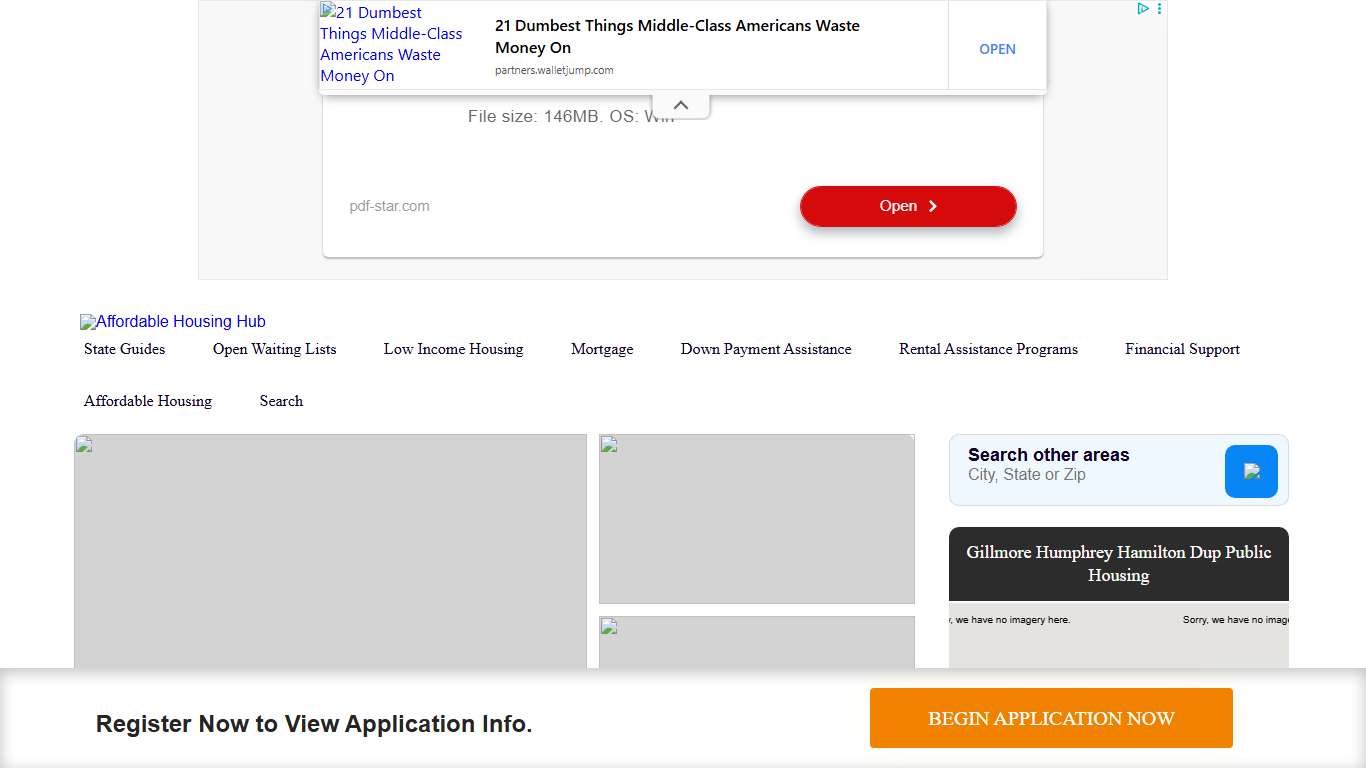View the large main property photo
Viewport: 1366px width, 768px height.
coord(330,550)
